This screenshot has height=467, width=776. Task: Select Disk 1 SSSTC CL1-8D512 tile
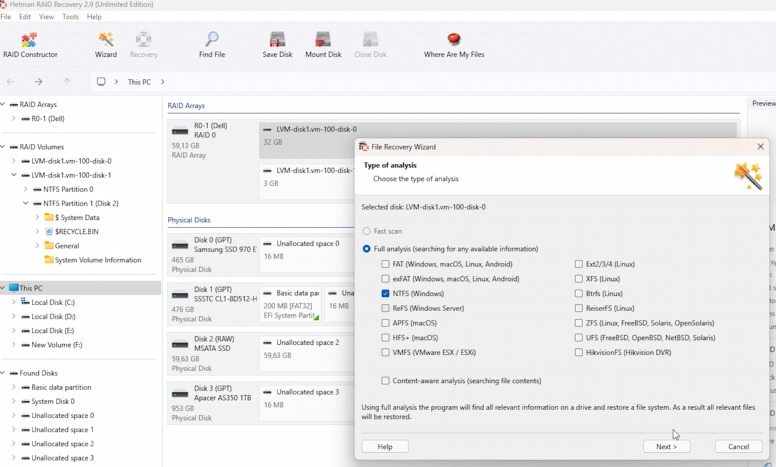tap(213, 304)
